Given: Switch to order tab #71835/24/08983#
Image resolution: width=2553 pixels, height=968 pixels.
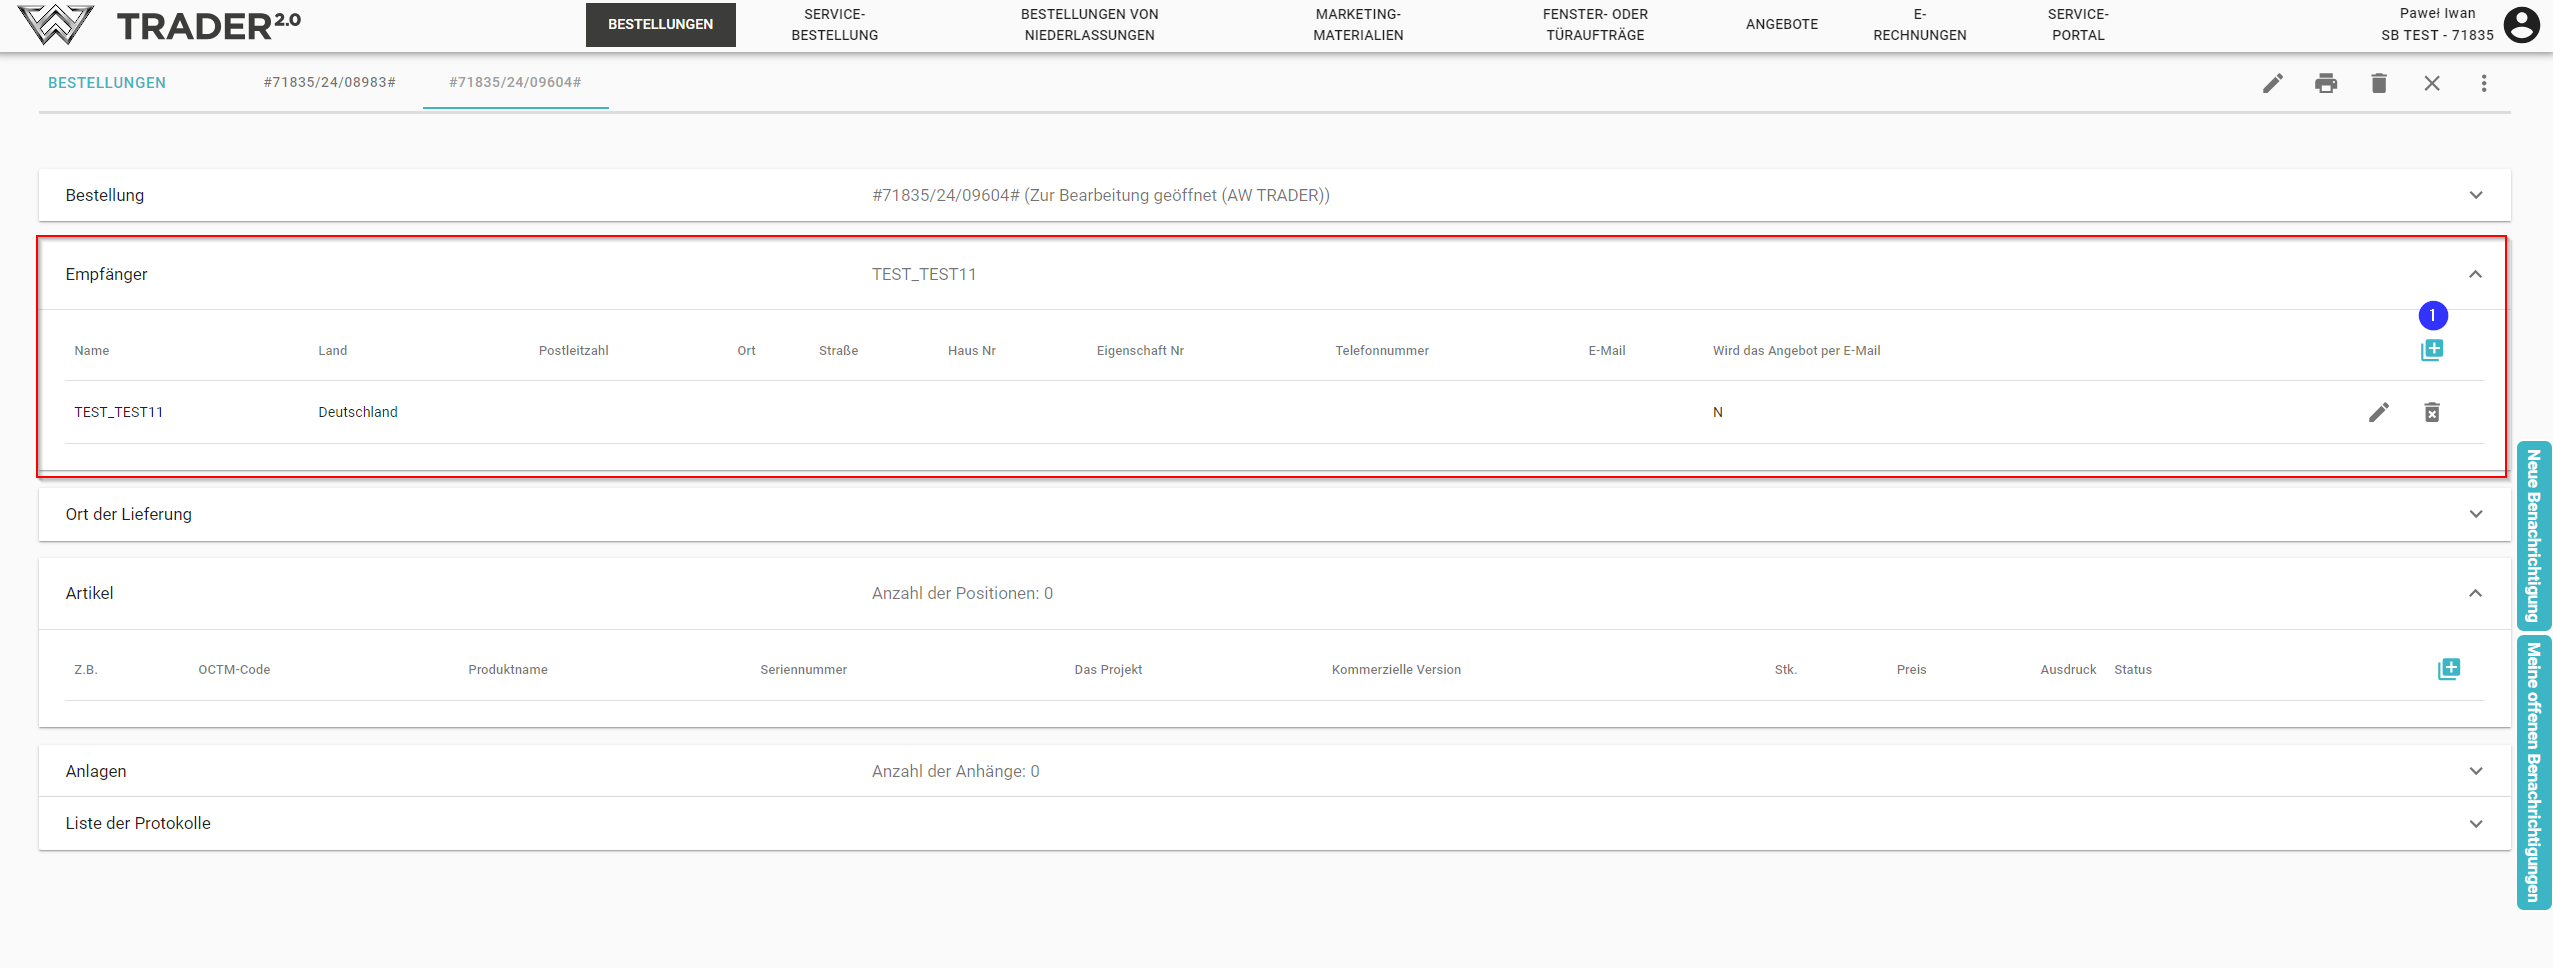Looking at the screenshot, I should pos(329,82).
